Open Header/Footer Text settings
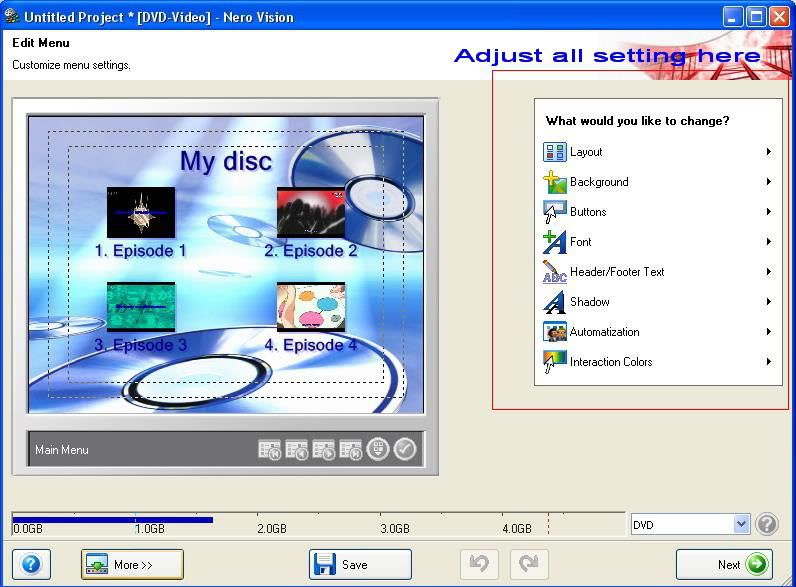Viewport: 796px width, 587px height. (x=658, y=272)
